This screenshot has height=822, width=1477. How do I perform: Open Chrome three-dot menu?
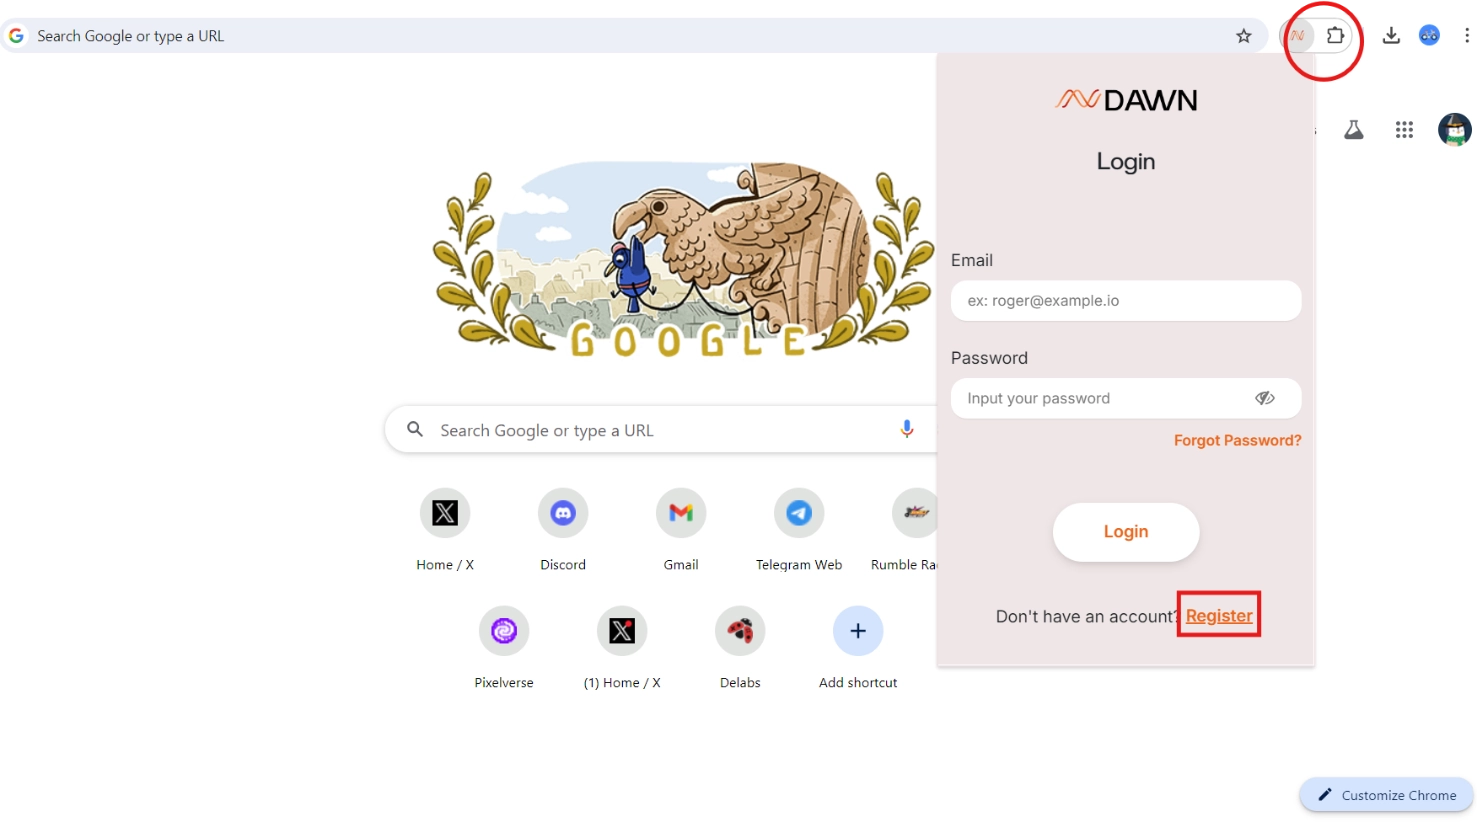coord(1466,36)
